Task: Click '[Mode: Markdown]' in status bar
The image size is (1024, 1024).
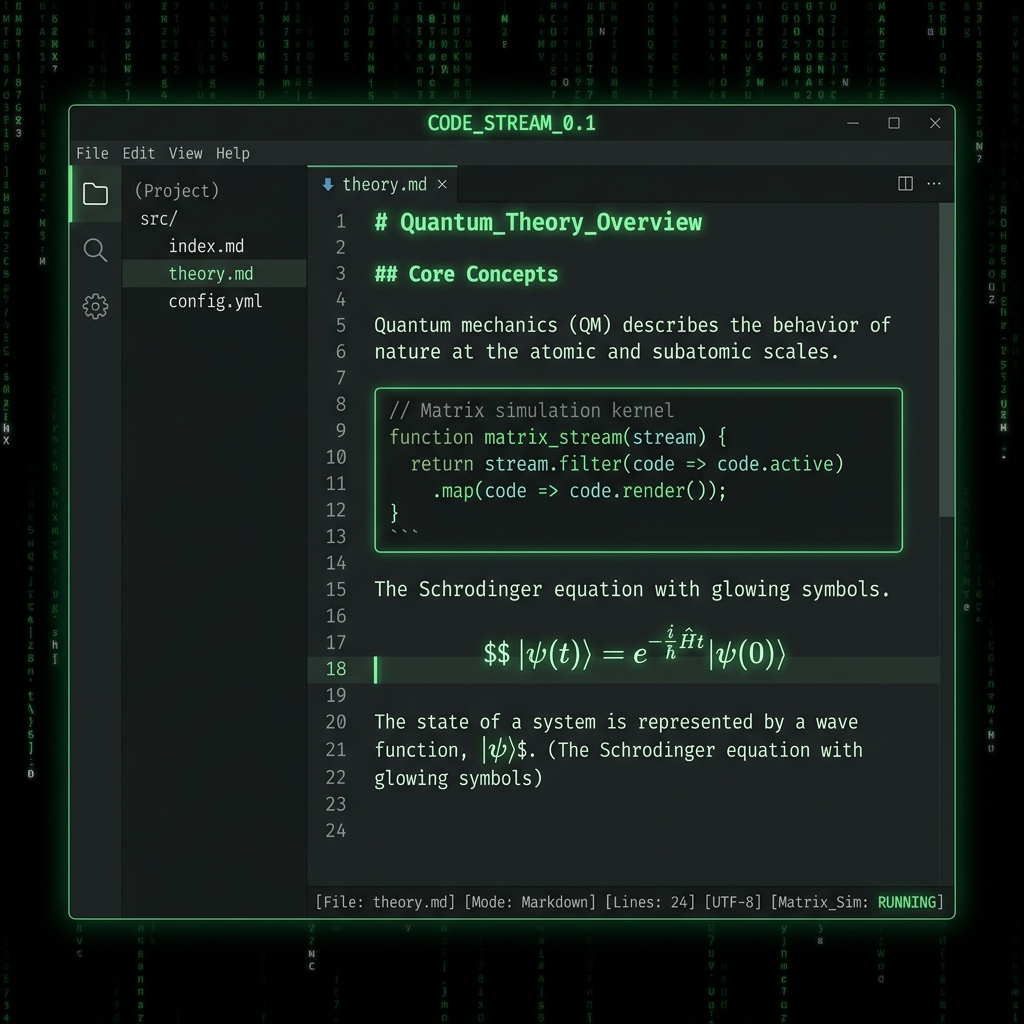Action: (530, 902)
